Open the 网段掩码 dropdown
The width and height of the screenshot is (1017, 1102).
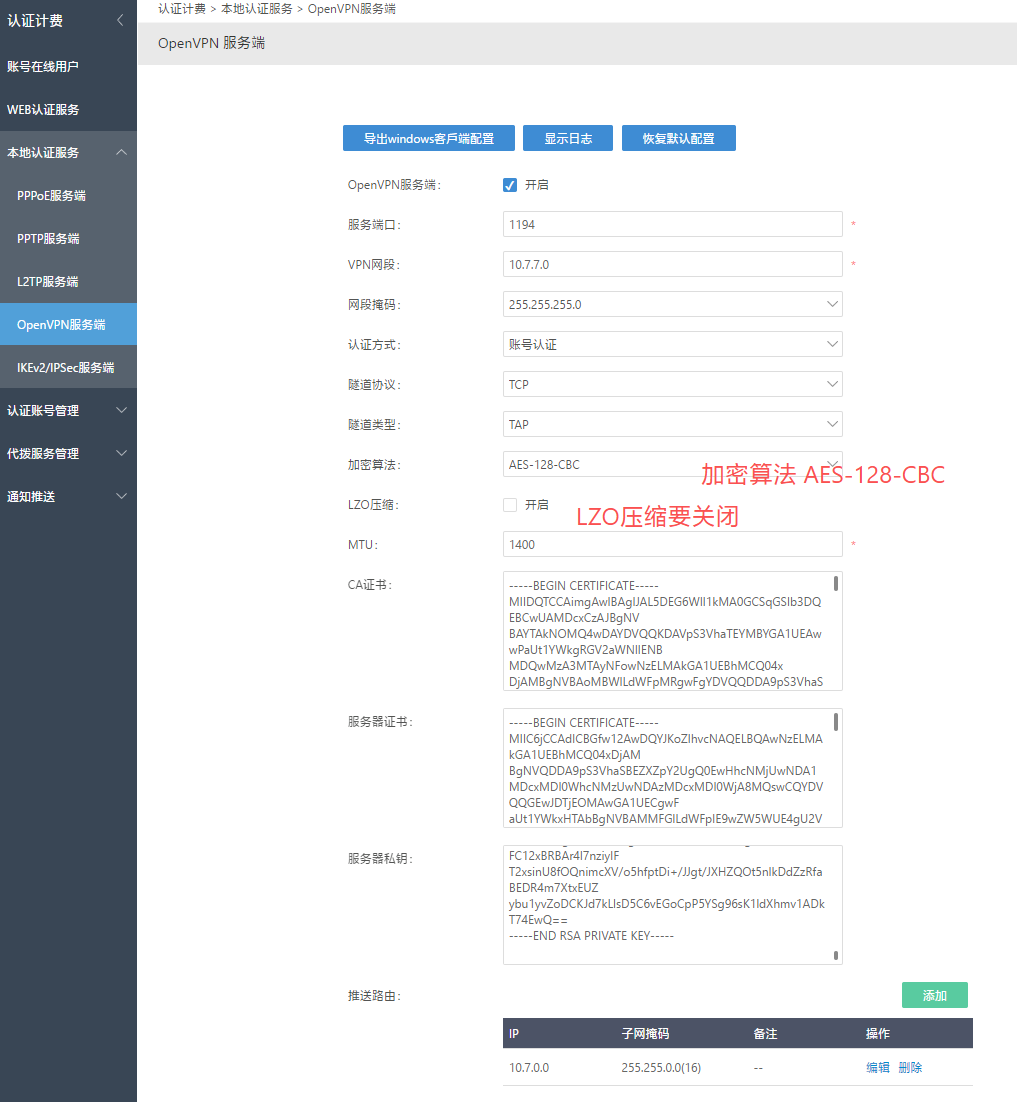coord(672,304)
